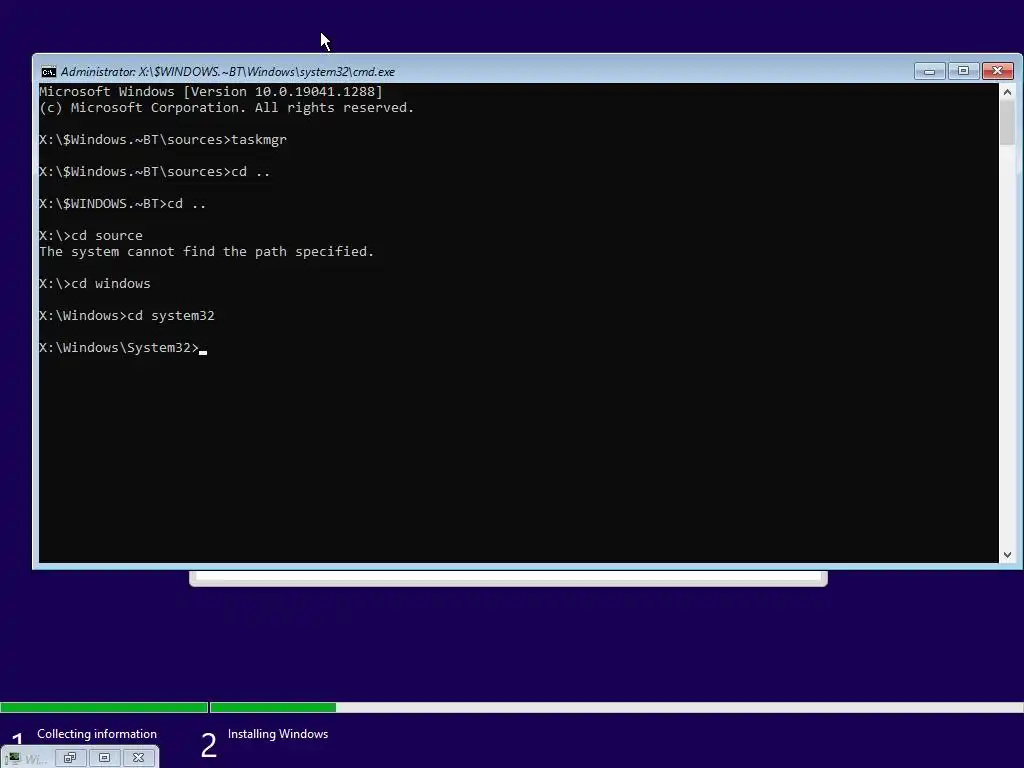This screenshot has width=1024, height=768.
Task: Click the "X:\$WINDOWS.~BT>cd .." line
Action: pos(123,204)
